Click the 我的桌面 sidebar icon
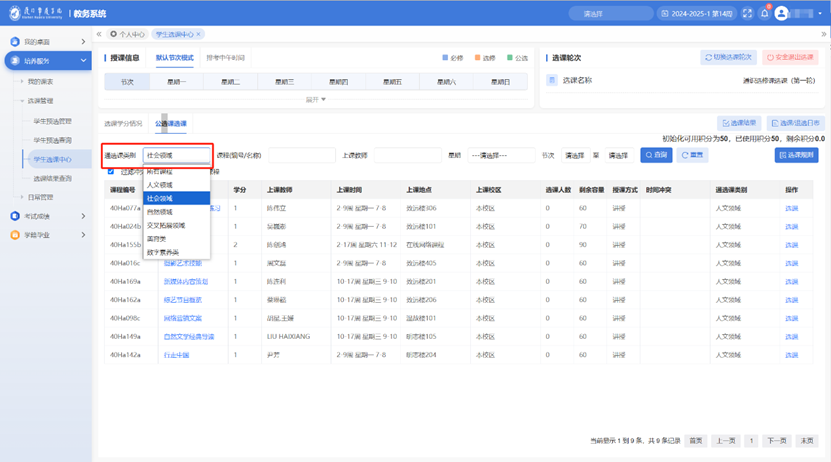 15,42
